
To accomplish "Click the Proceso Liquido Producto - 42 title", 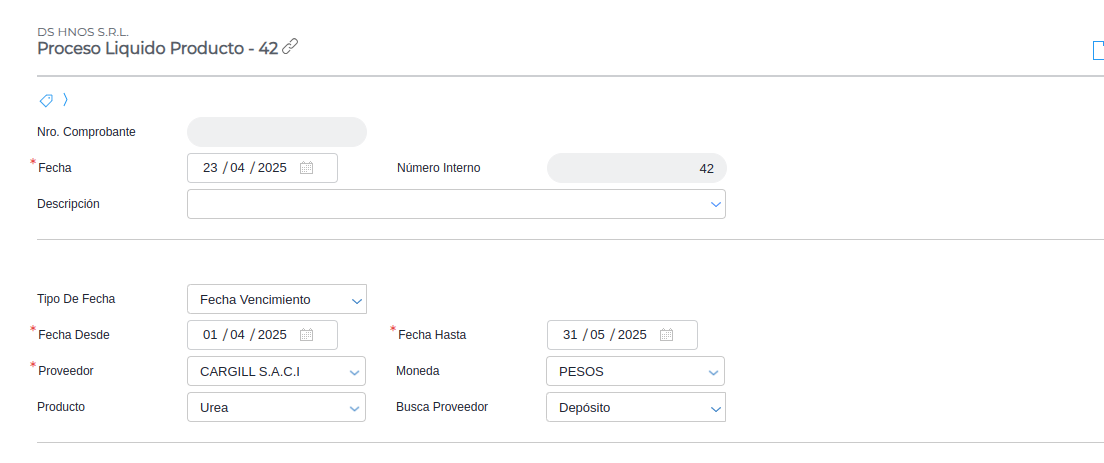I will (x=157, y=48).
